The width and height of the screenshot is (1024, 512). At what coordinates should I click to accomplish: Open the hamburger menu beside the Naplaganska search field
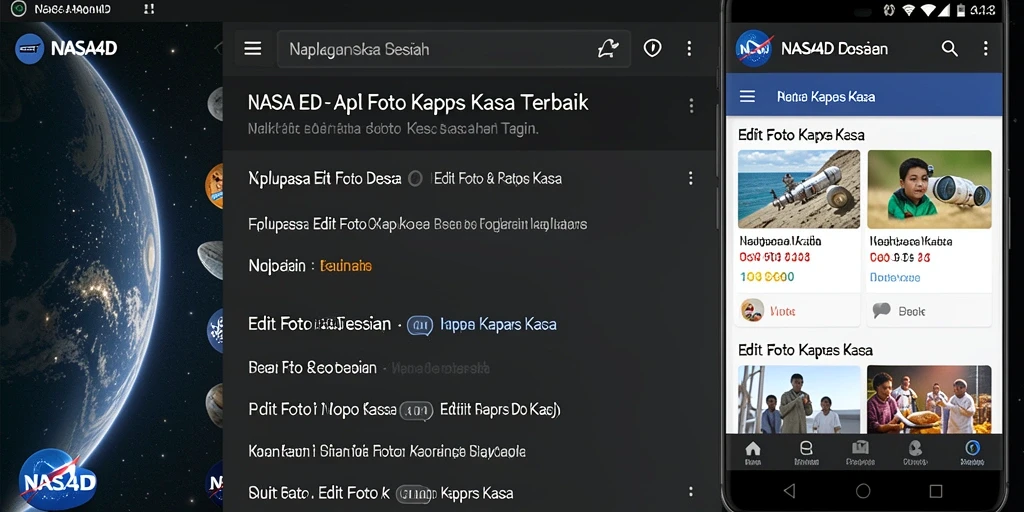pyautogui.click(x=253, y=49)
